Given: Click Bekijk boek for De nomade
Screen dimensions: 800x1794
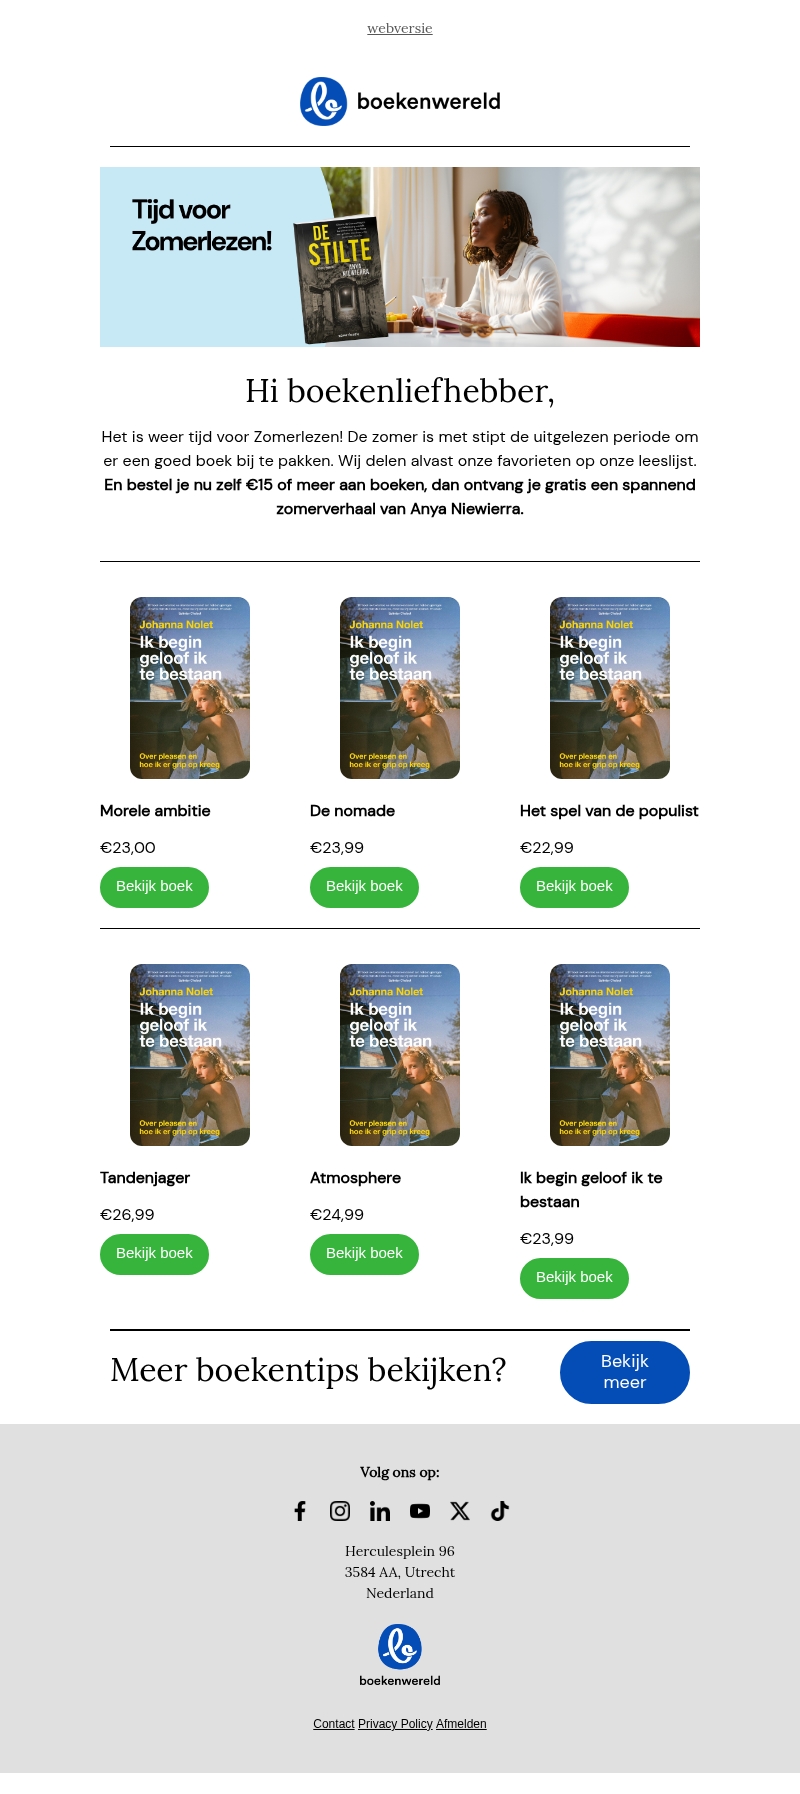Looking at the screenshot, I should [x=364, y=887].
